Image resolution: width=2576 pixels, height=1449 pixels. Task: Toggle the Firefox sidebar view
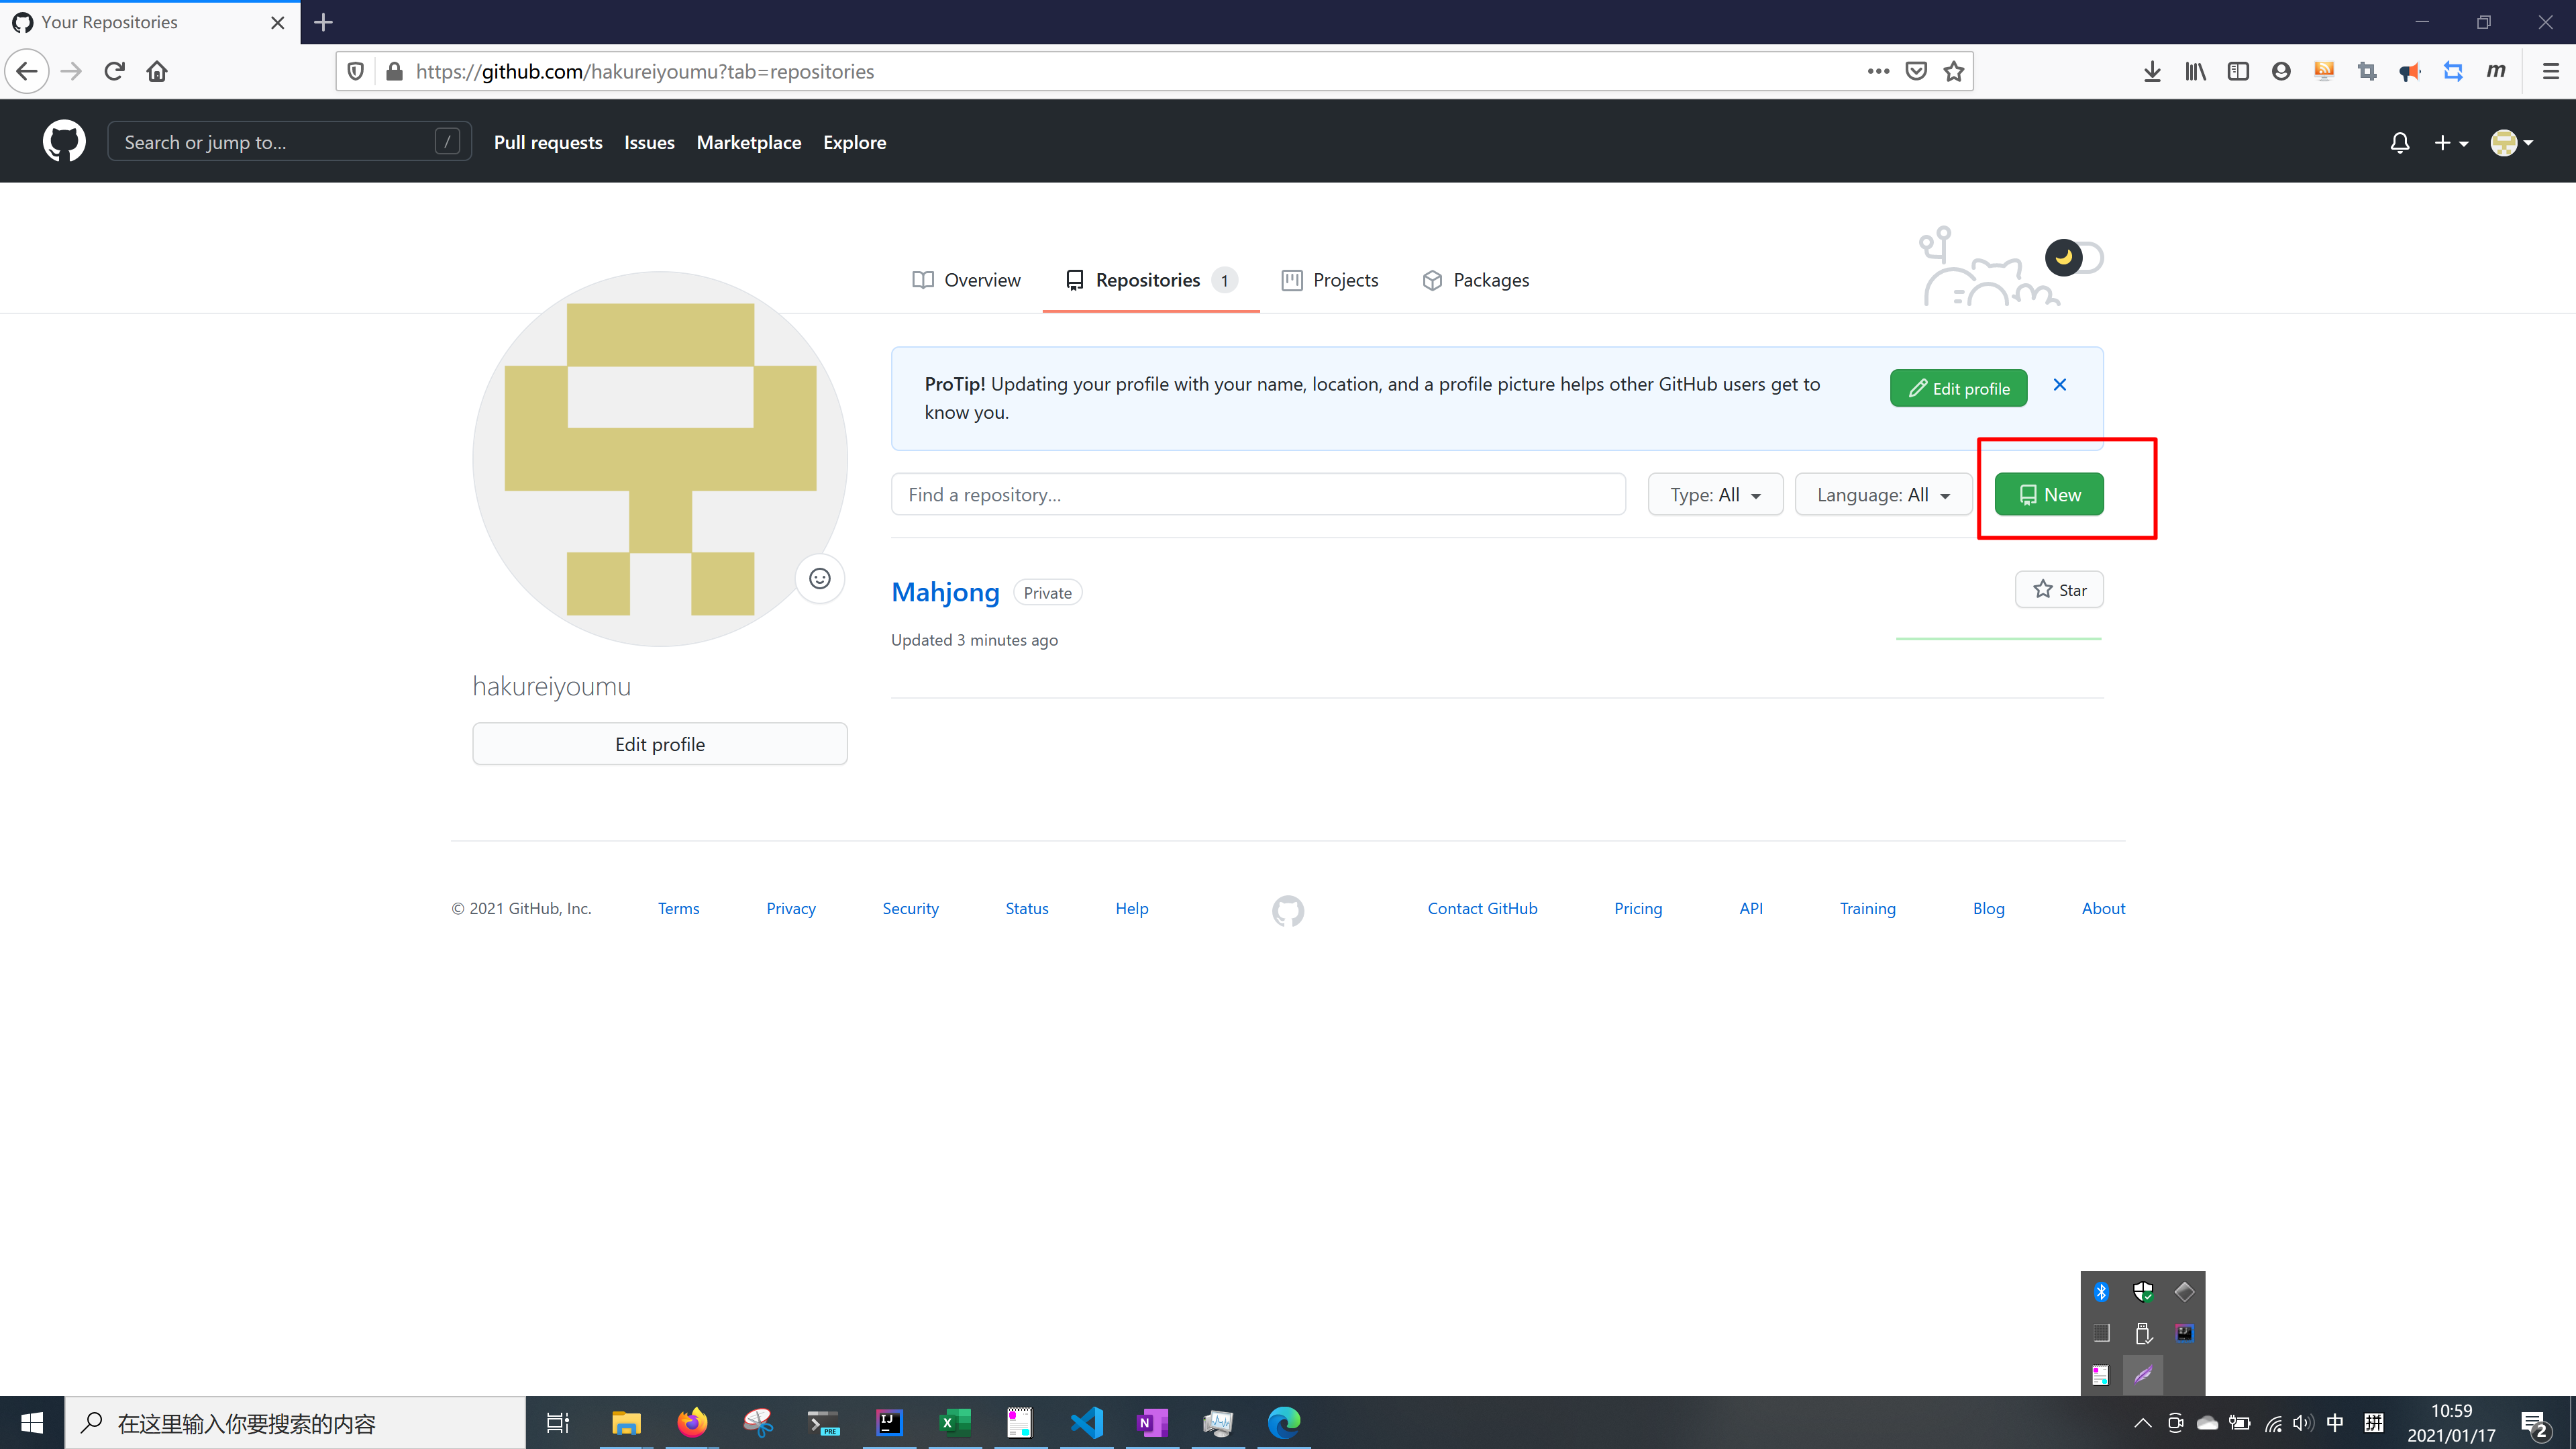2238,71
